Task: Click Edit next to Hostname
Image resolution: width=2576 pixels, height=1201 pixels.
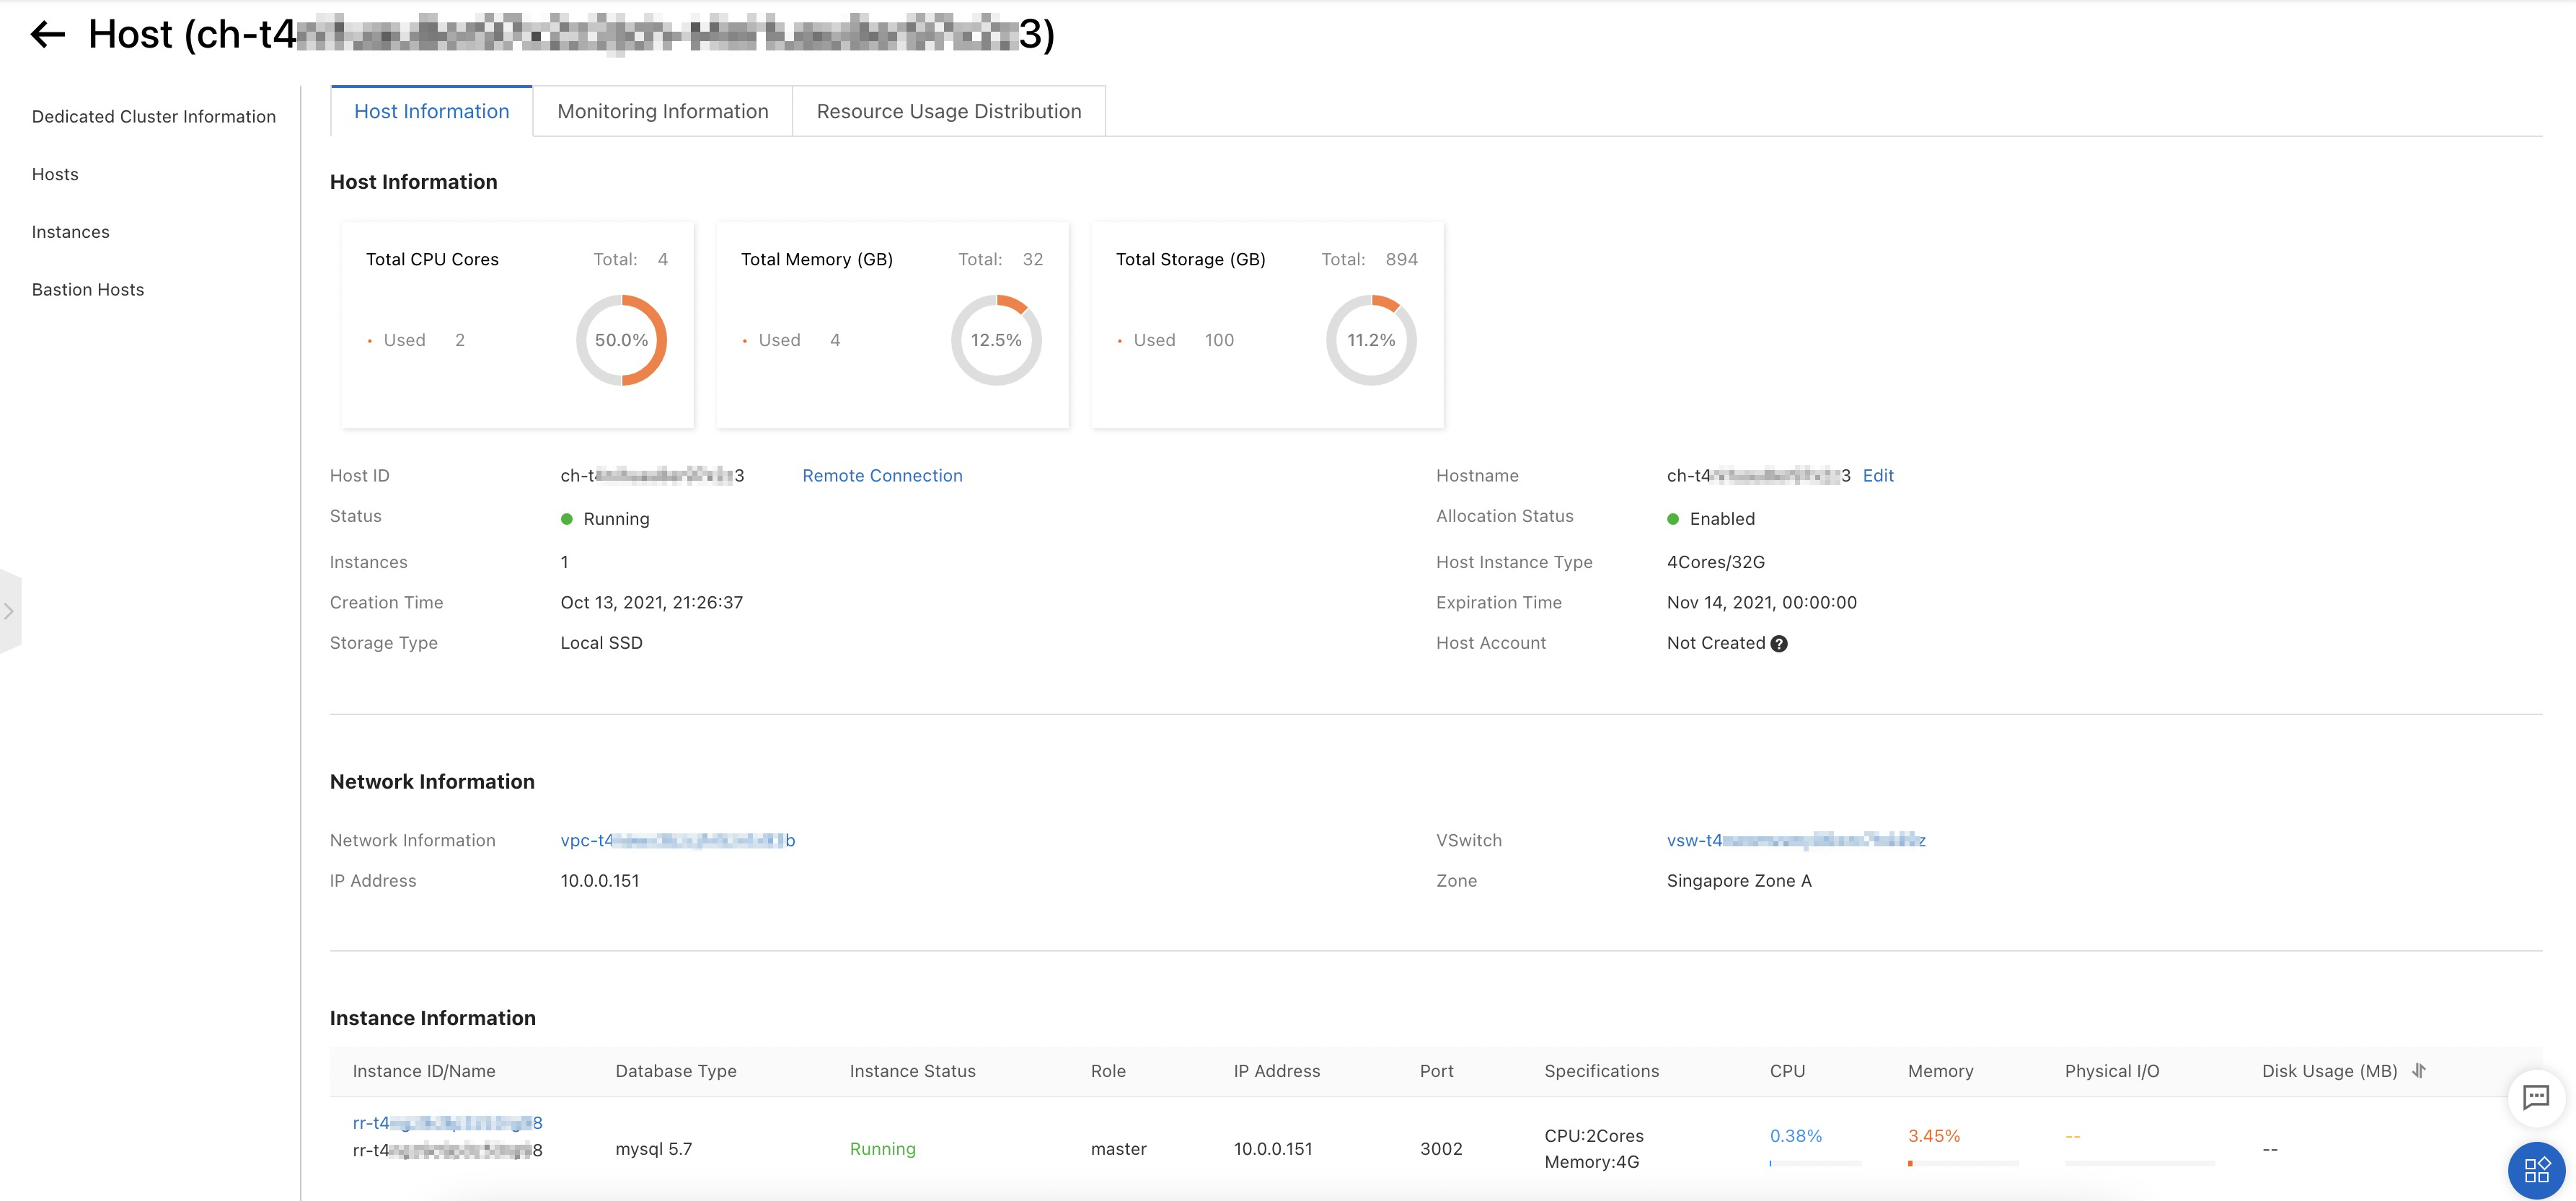Action: (1878, 476)
